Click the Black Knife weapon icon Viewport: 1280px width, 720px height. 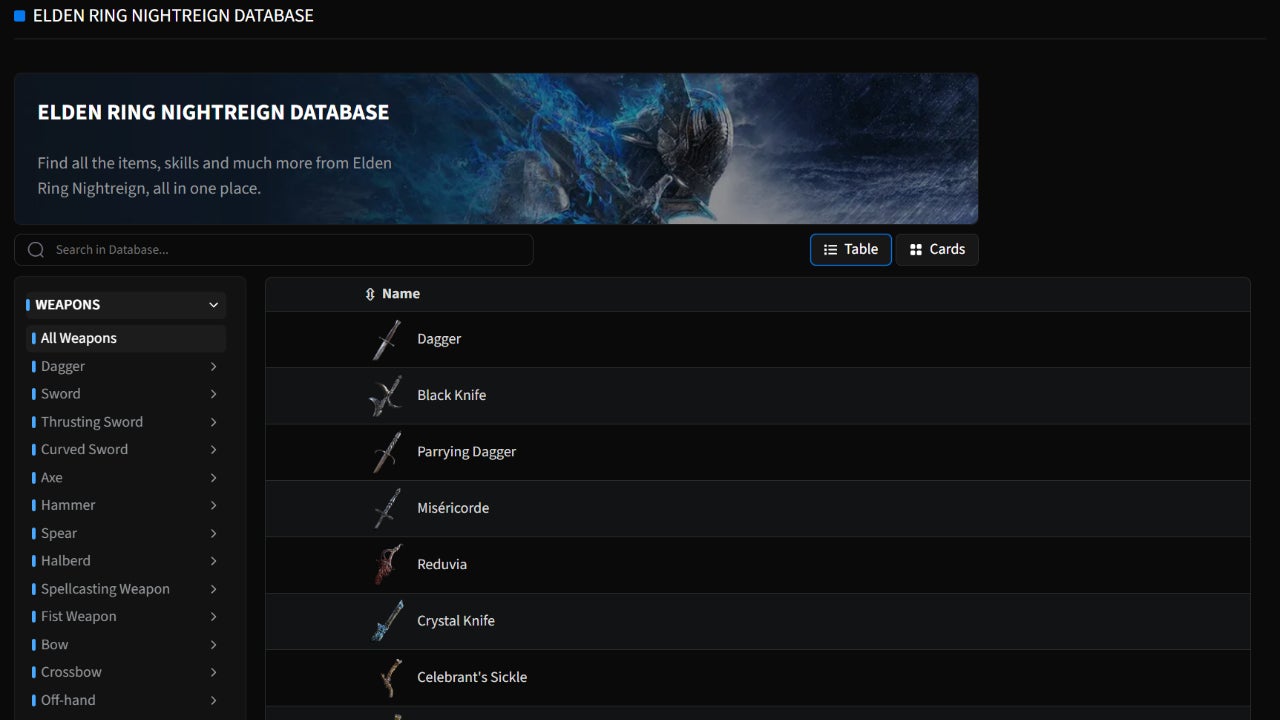point(386,396)
